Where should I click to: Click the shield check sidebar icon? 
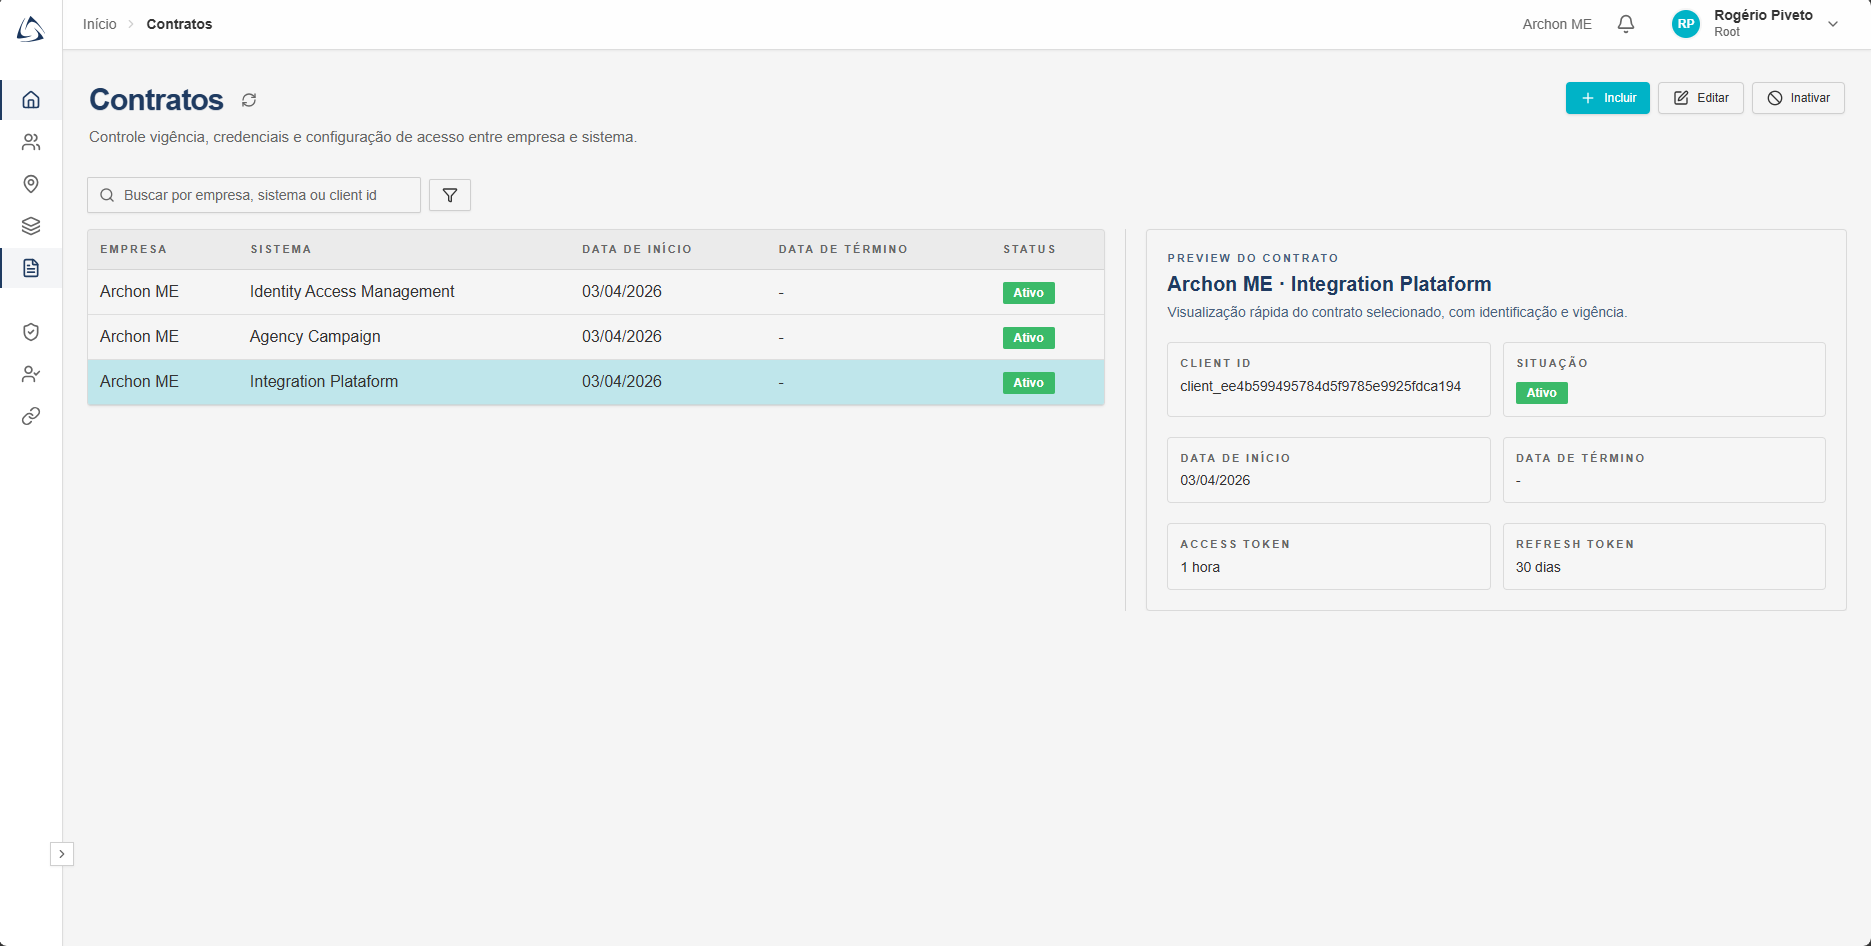coord(31,332)
